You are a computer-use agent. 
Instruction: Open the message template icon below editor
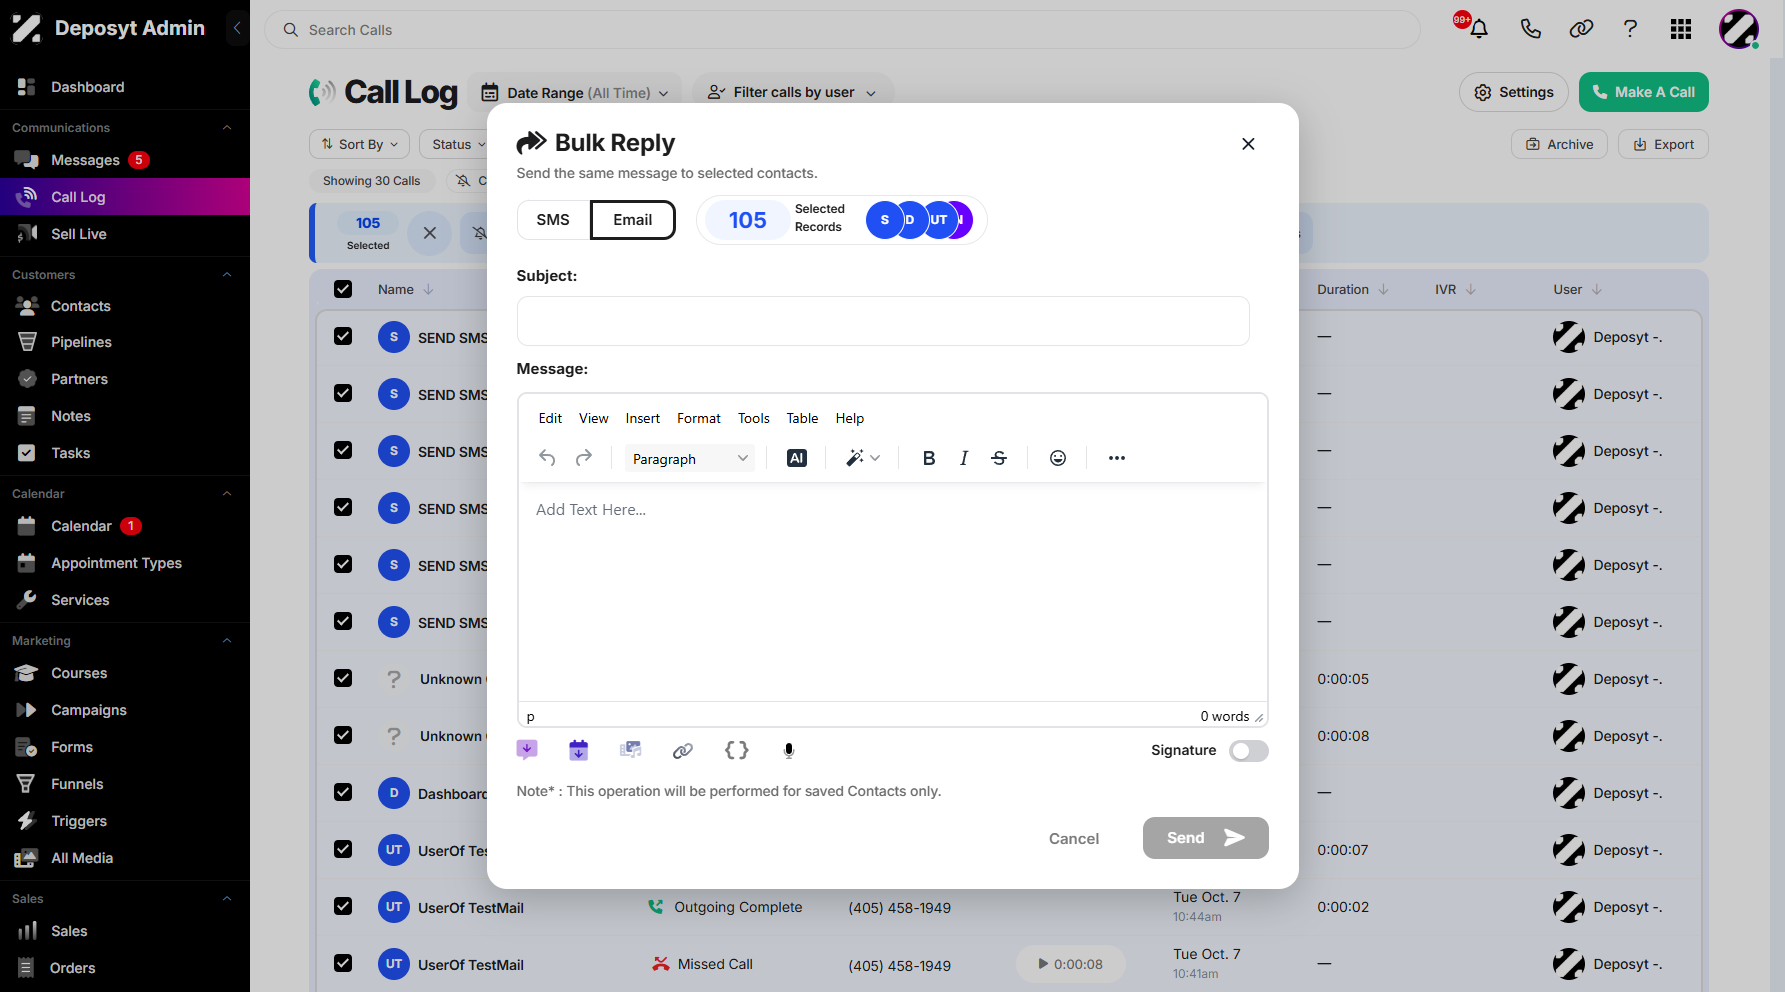pos(527,750)
